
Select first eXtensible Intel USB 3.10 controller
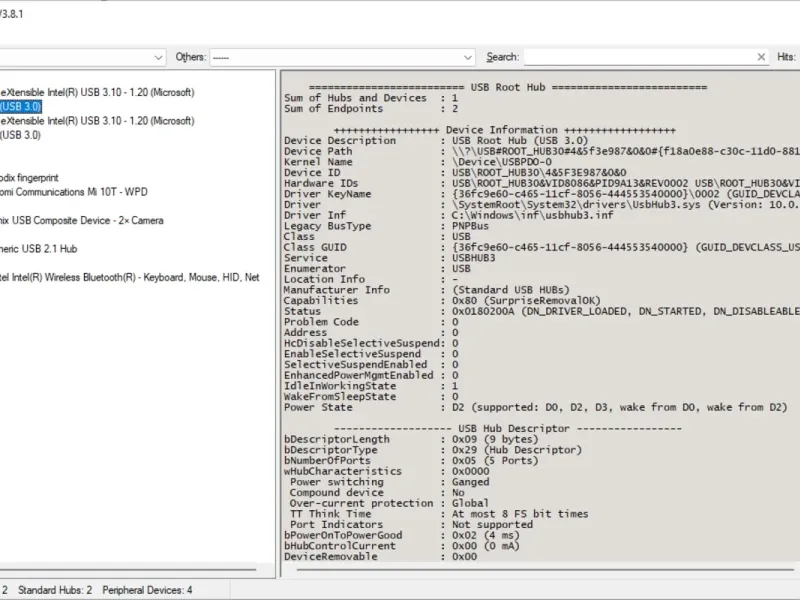point(97,92)
